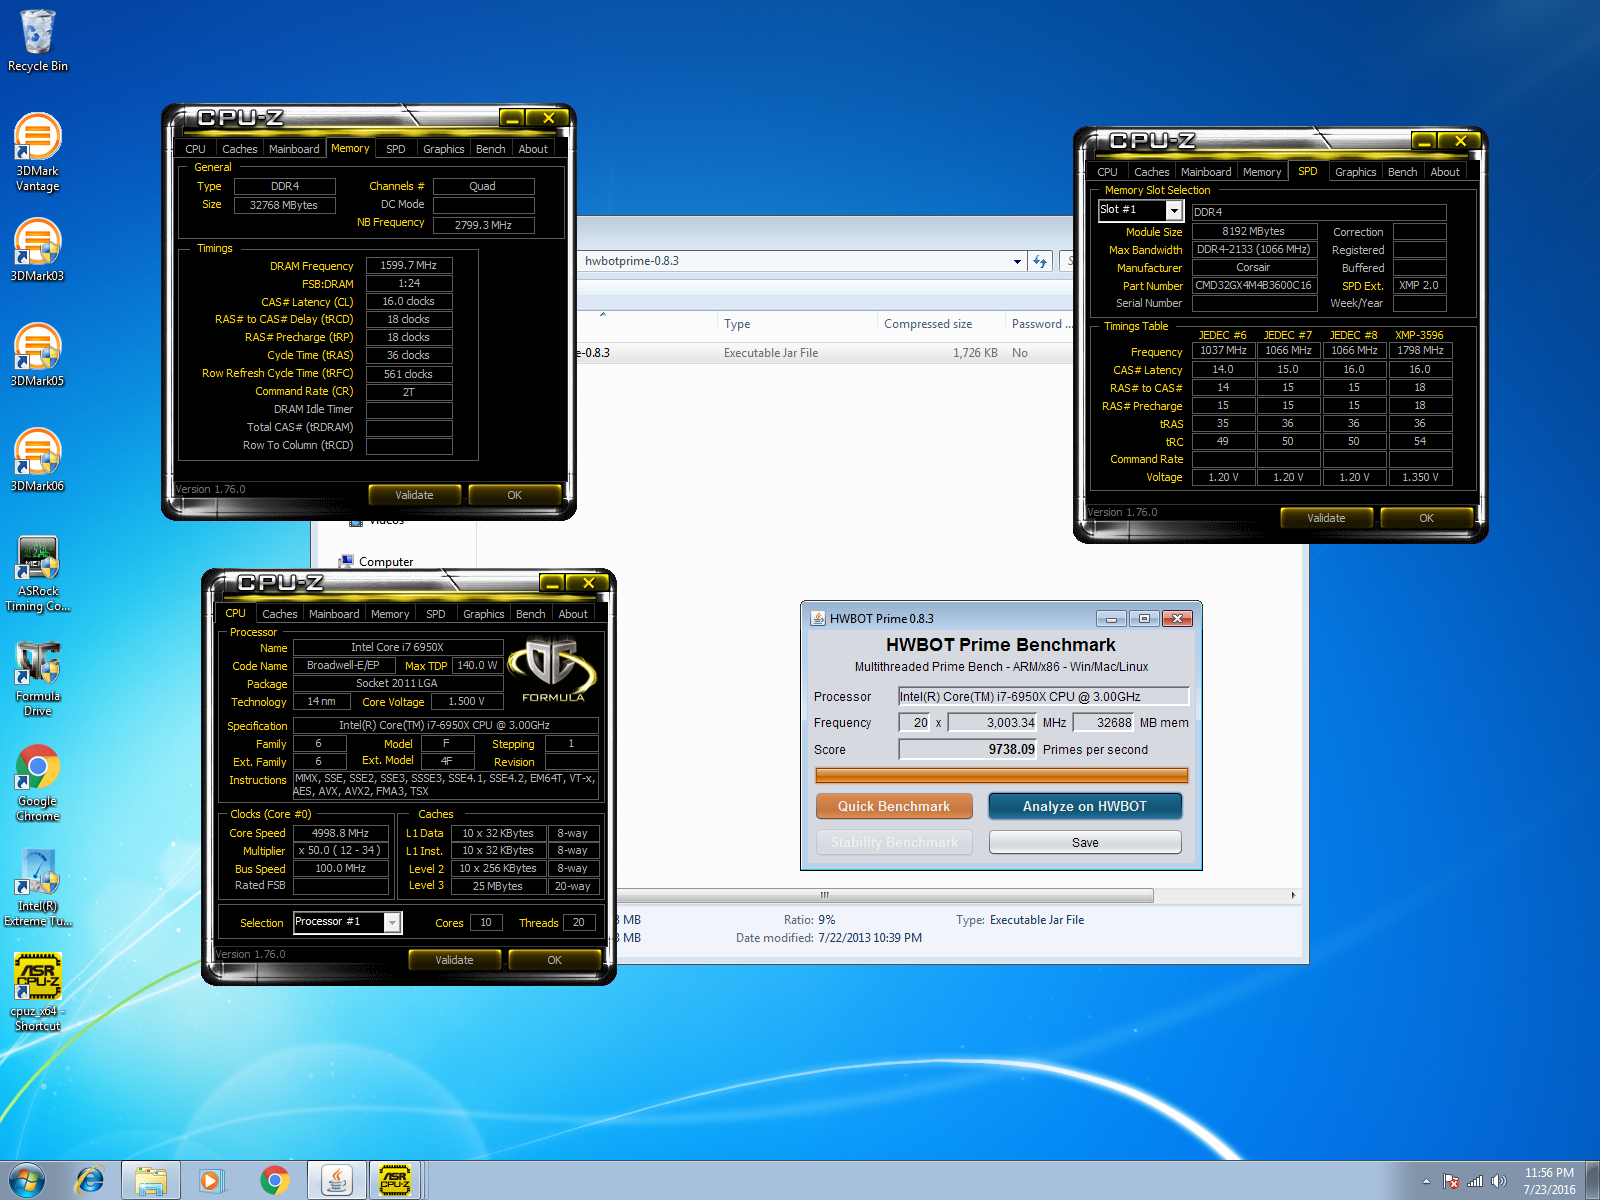Click OK in CPU tab window

click(554, 960)
